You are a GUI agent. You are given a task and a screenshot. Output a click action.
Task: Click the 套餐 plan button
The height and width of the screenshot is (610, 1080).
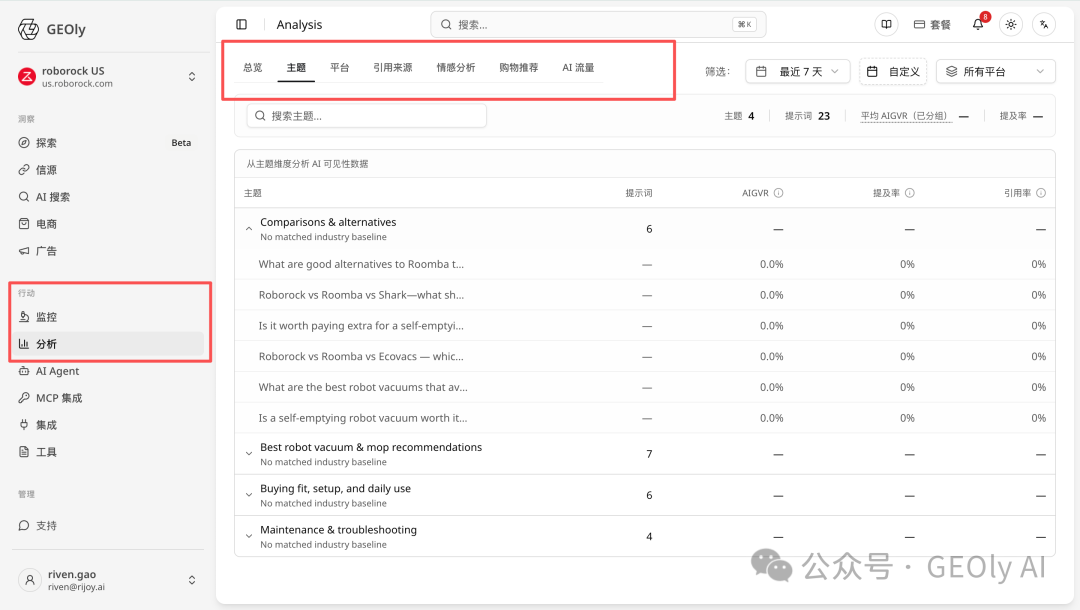(932, 25)
